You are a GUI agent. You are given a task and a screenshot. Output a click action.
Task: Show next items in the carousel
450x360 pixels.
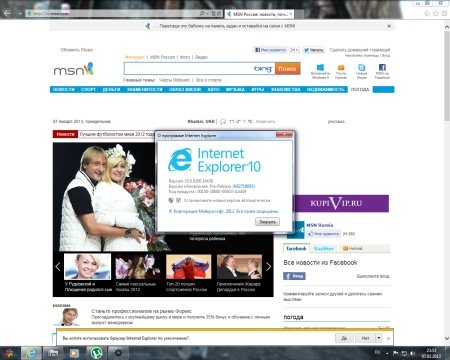point(268,266)
